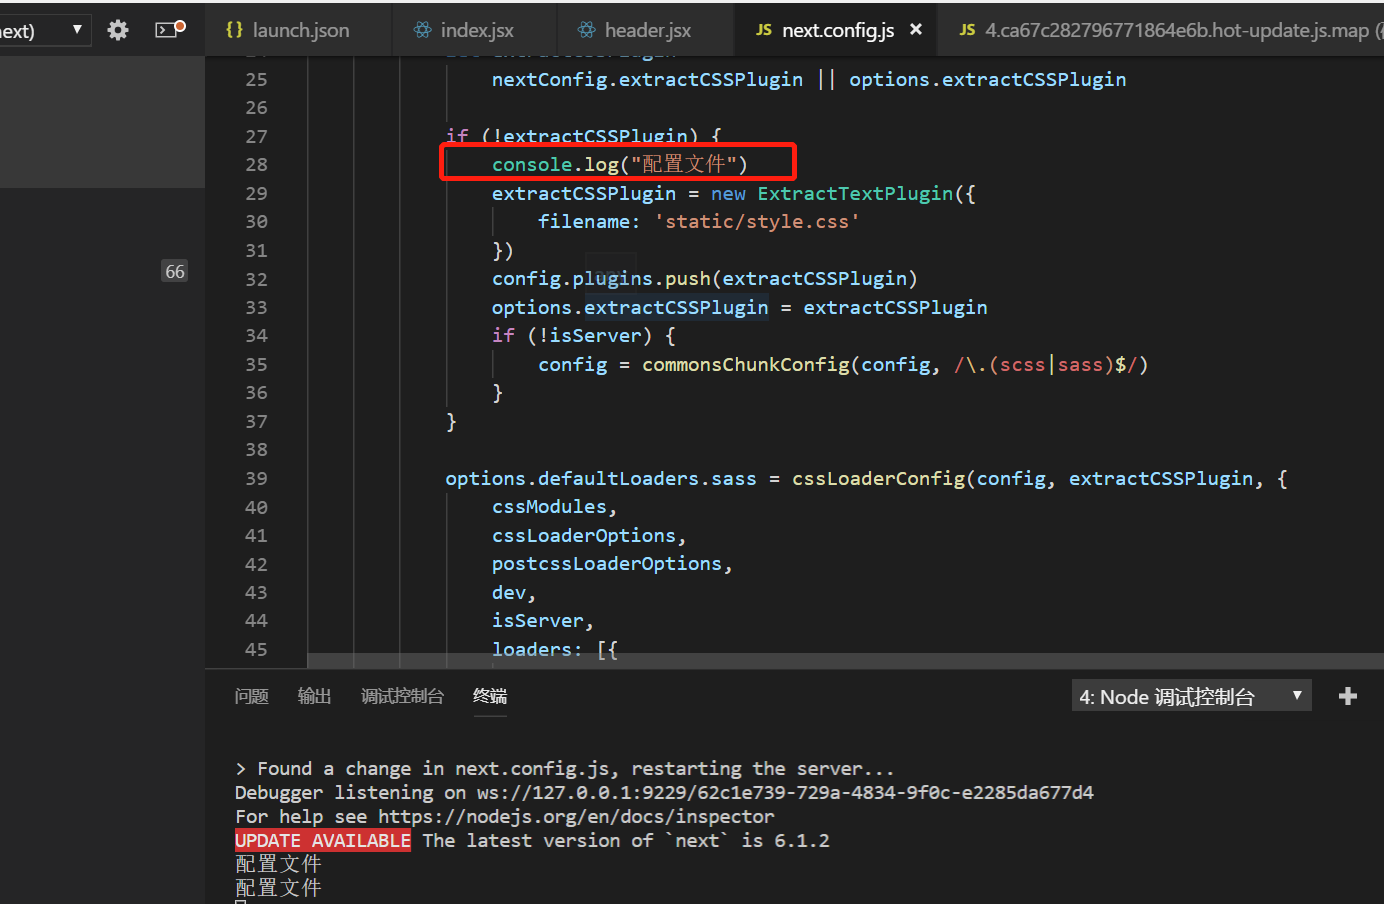Image resolution: width=1384 pixels, height=904 pixels.
Task: Open the 调试控制台 panel tab
Action: click(x=403, y=695)
